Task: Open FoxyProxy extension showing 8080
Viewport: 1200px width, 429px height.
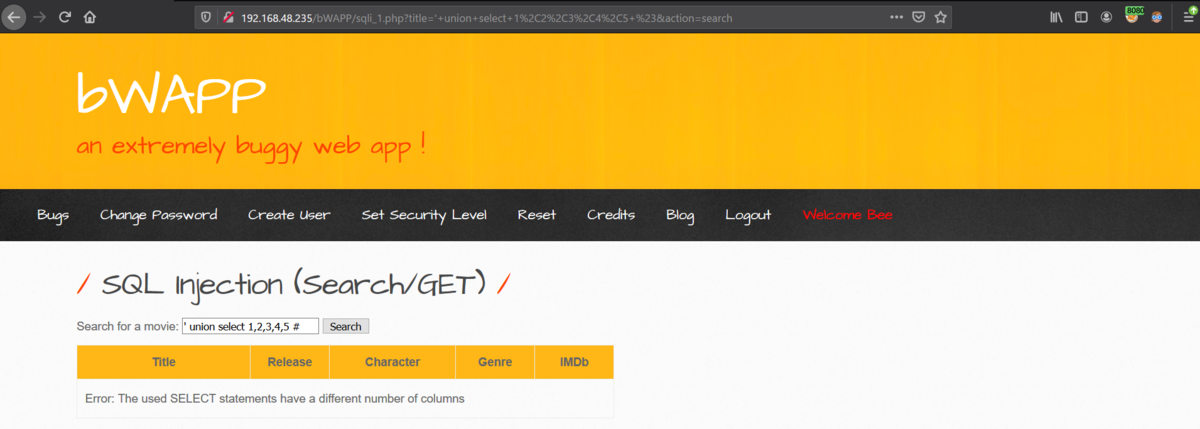Action: 1133,15
